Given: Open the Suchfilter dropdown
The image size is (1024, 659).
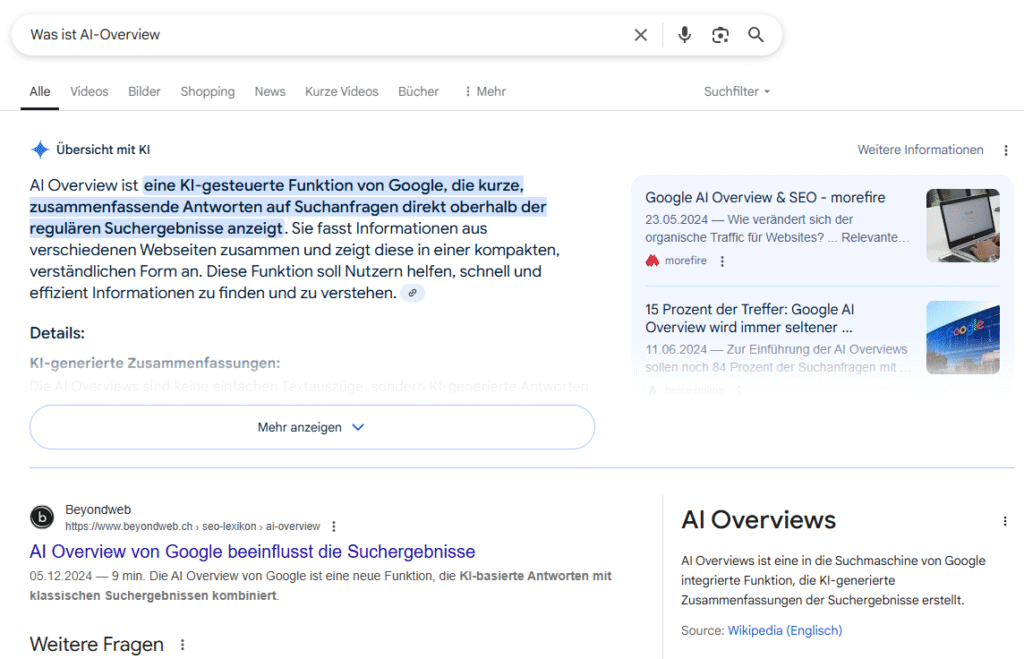Looking at the screenshot, I should click(737, 91).
